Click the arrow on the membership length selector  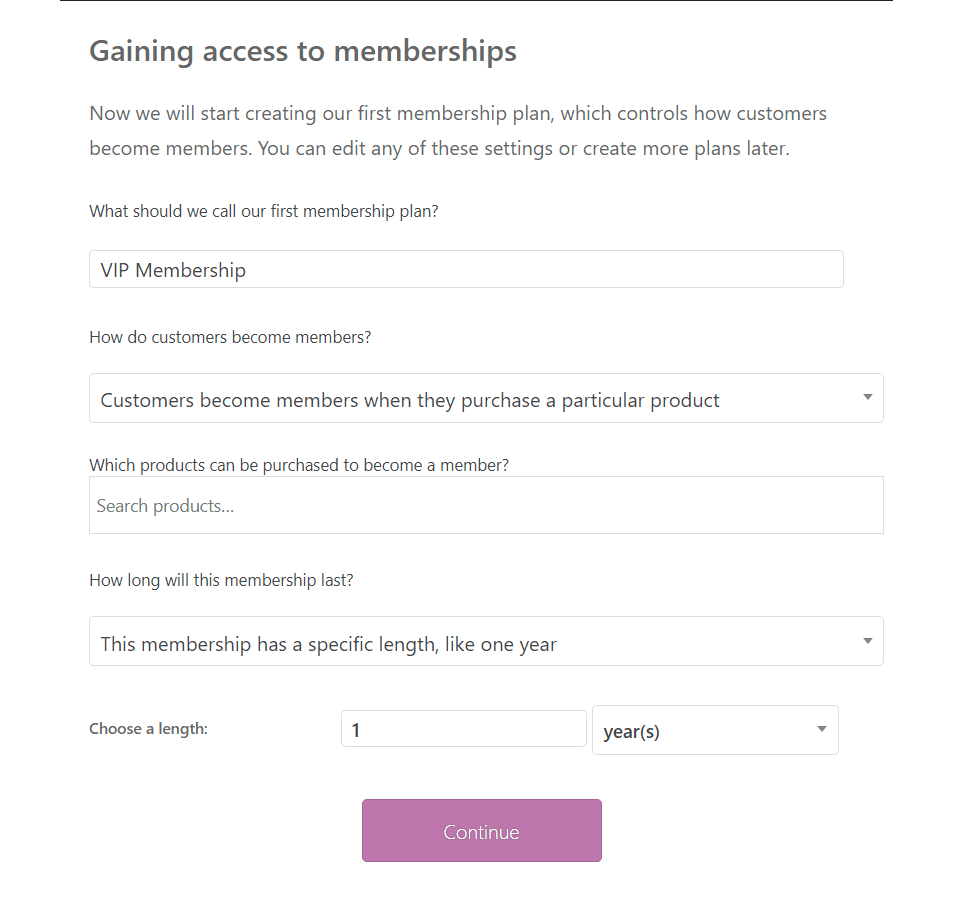868,641
